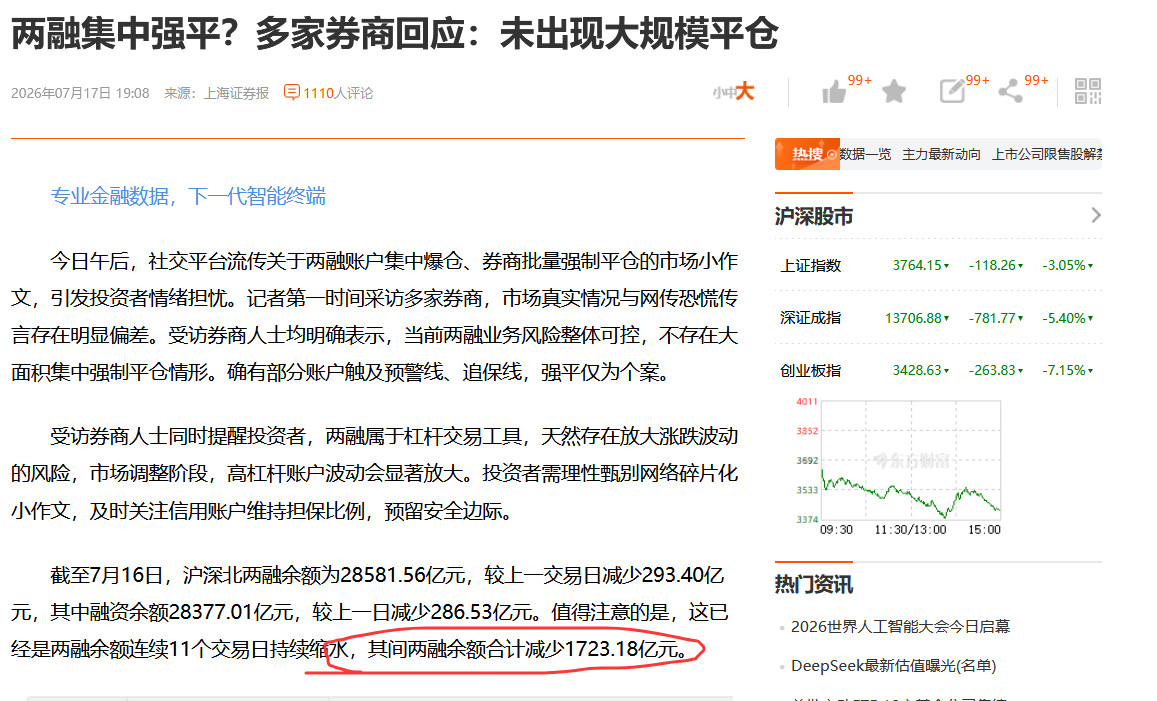Open news 2026世界人工智能大会今日启幕
The height and width of the screenshot is (701, 1157).
900,626
